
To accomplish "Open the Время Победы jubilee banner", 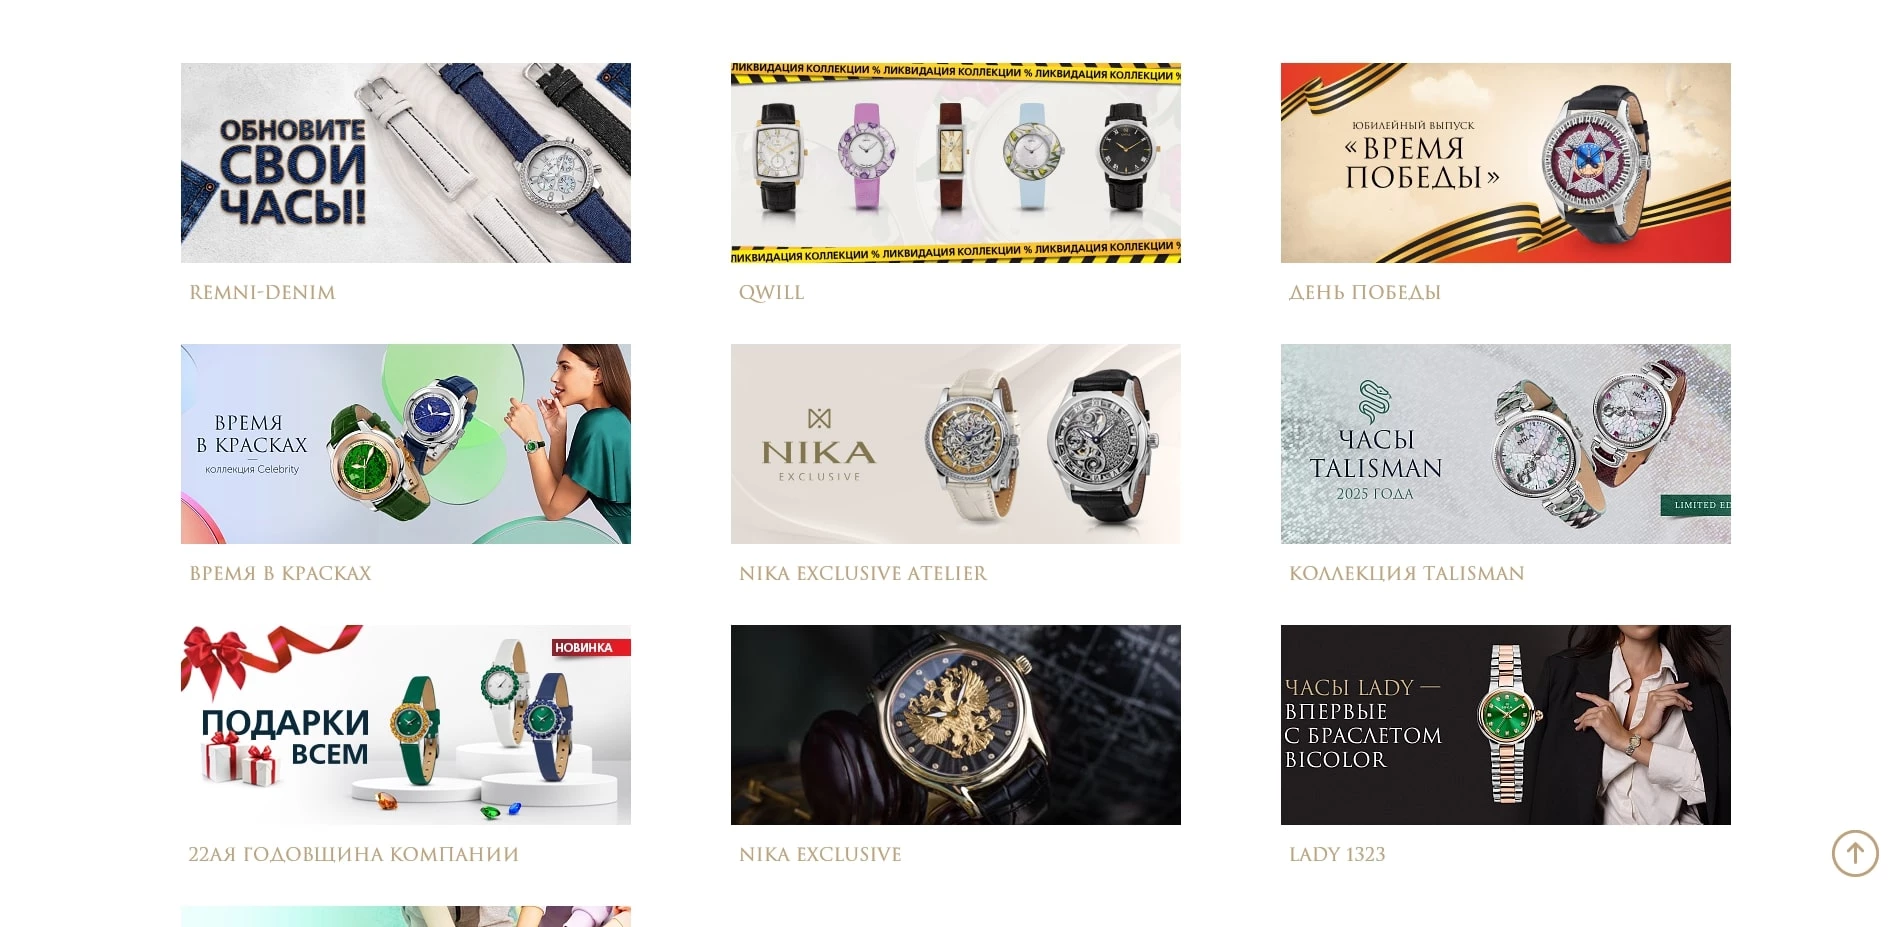I will pos(1506,163).
